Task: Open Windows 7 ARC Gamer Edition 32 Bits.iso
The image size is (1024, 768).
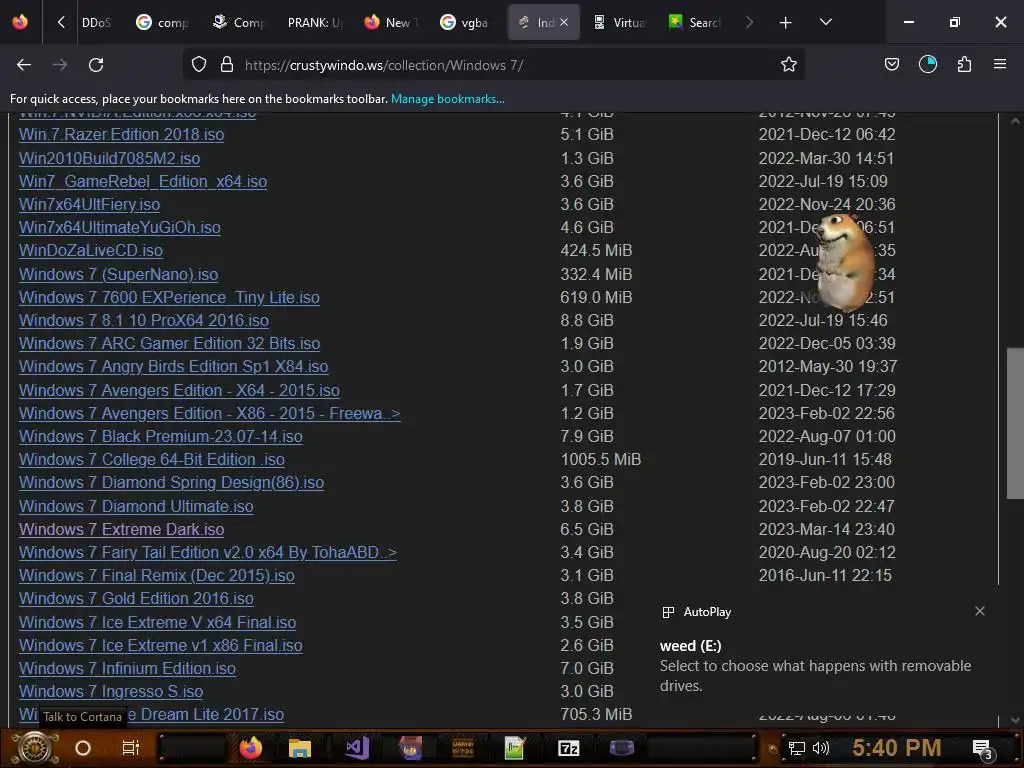Action: [169, 344]
